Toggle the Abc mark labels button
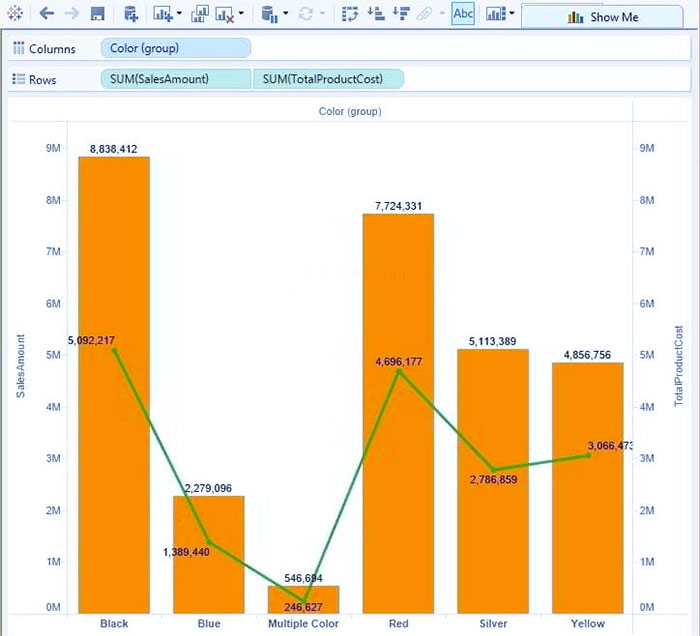 click(x=463, y=14)
